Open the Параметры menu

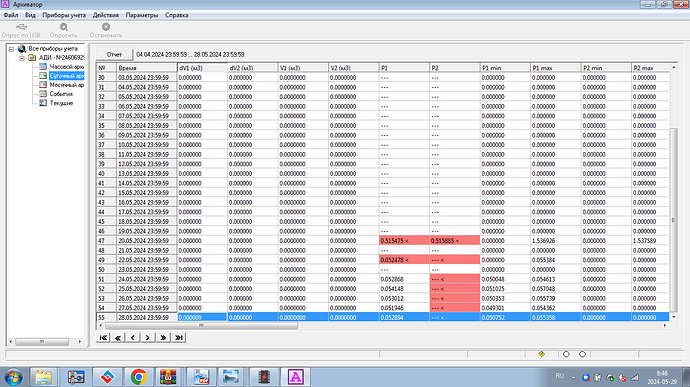point(142,15)
